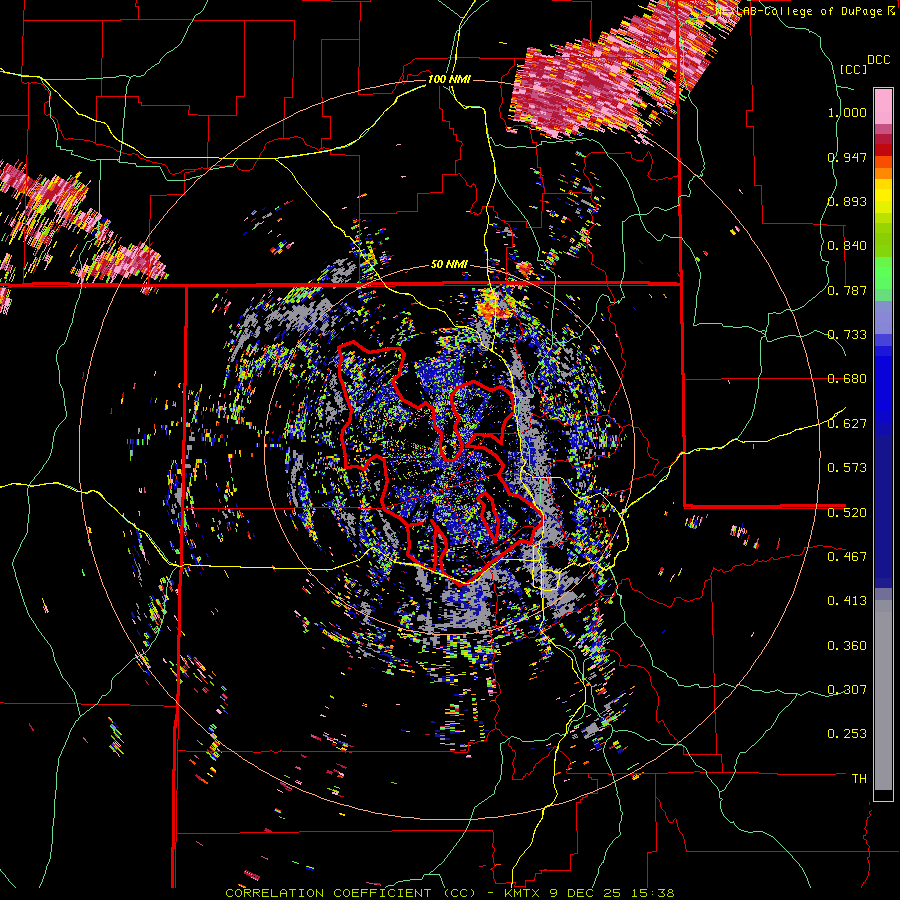The width and height of the screenshot is (900, 900).
Task: Pick the 0.520 legend value
Action: [847, 513]
